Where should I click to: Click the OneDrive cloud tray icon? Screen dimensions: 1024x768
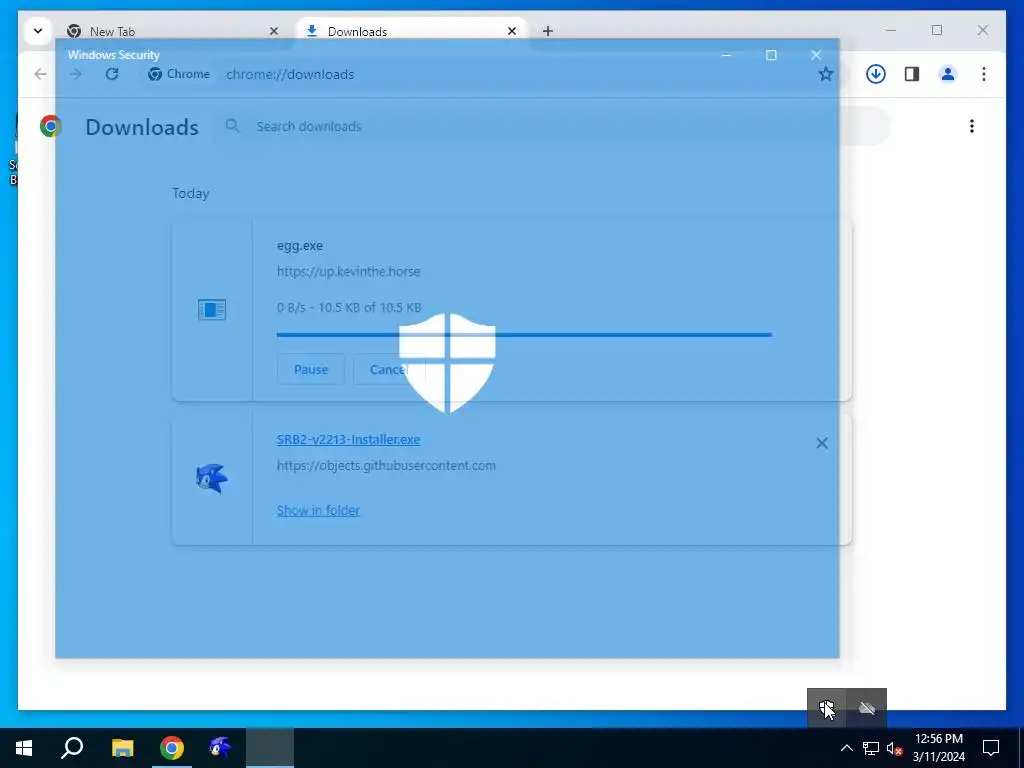[867, 708]
